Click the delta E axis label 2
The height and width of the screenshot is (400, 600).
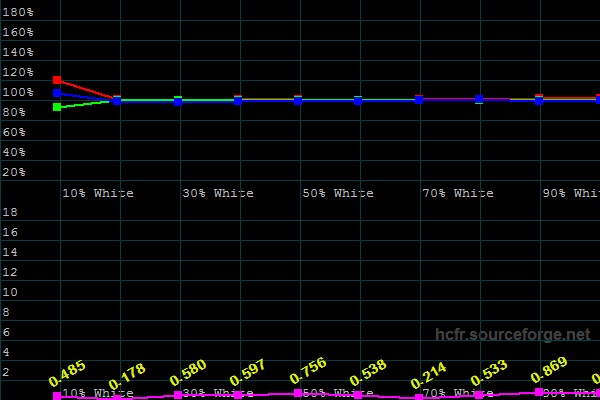tap(6, 372)
